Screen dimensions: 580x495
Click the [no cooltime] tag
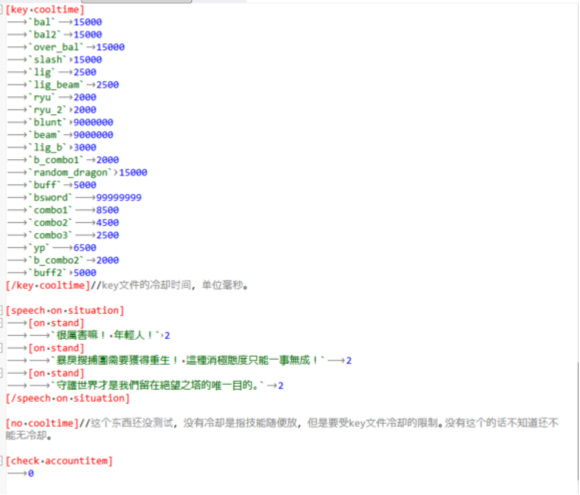[x=42, y=423]
